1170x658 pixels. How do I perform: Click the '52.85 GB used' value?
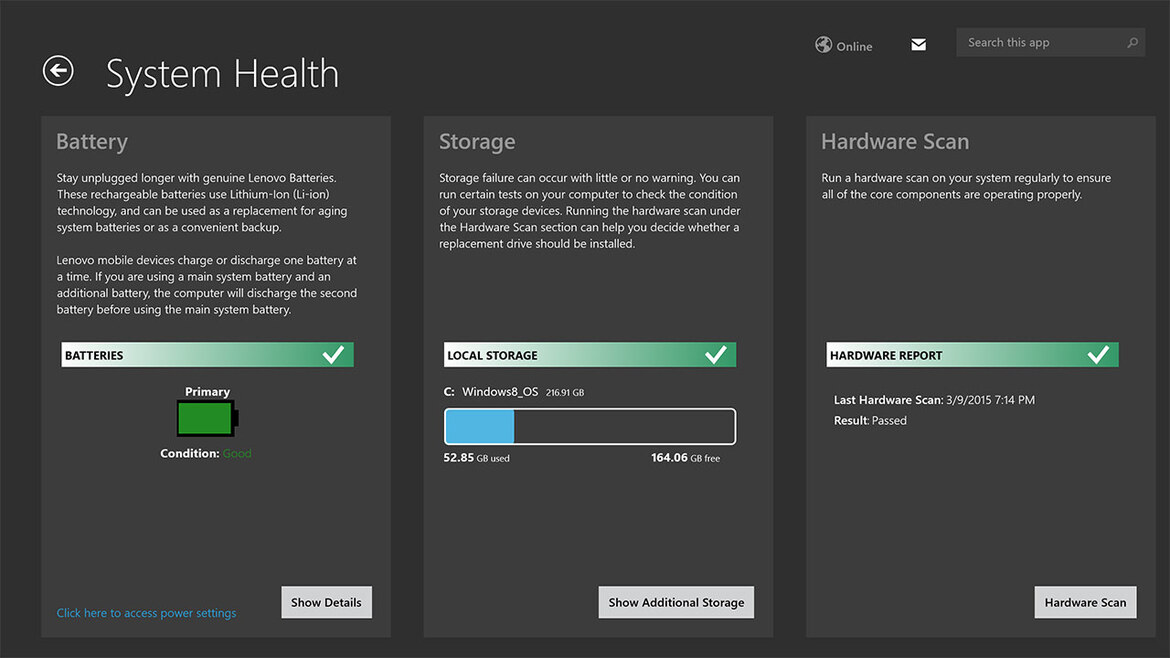point(476,458)
